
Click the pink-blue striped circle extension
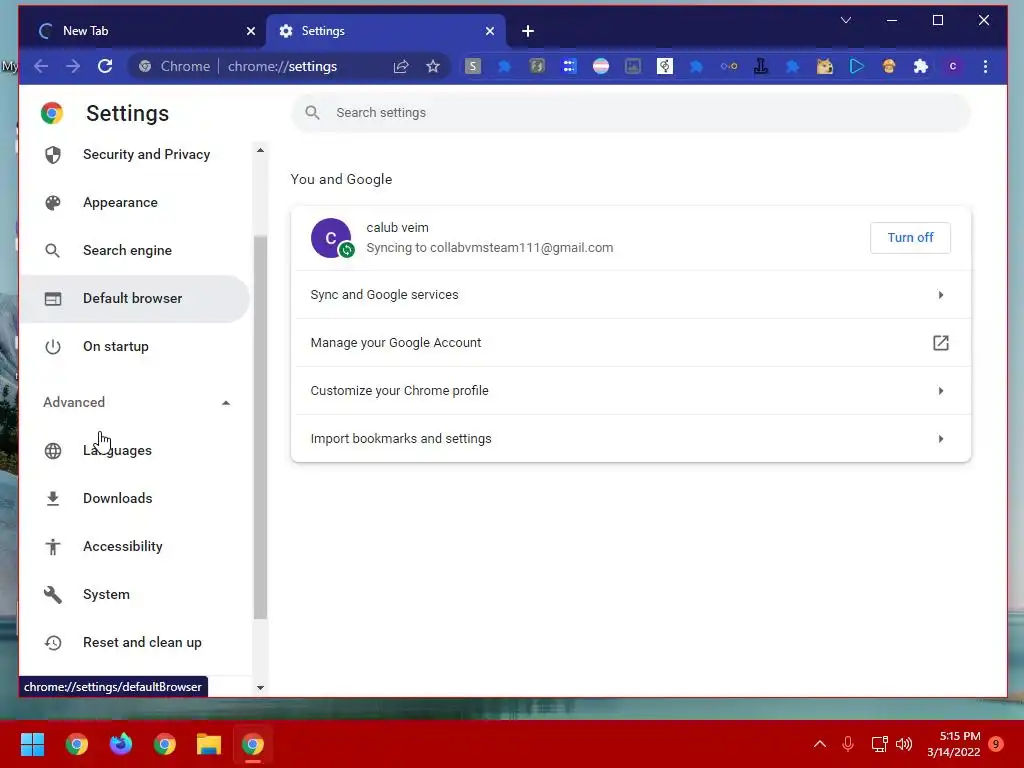click(x=601, y=66)
